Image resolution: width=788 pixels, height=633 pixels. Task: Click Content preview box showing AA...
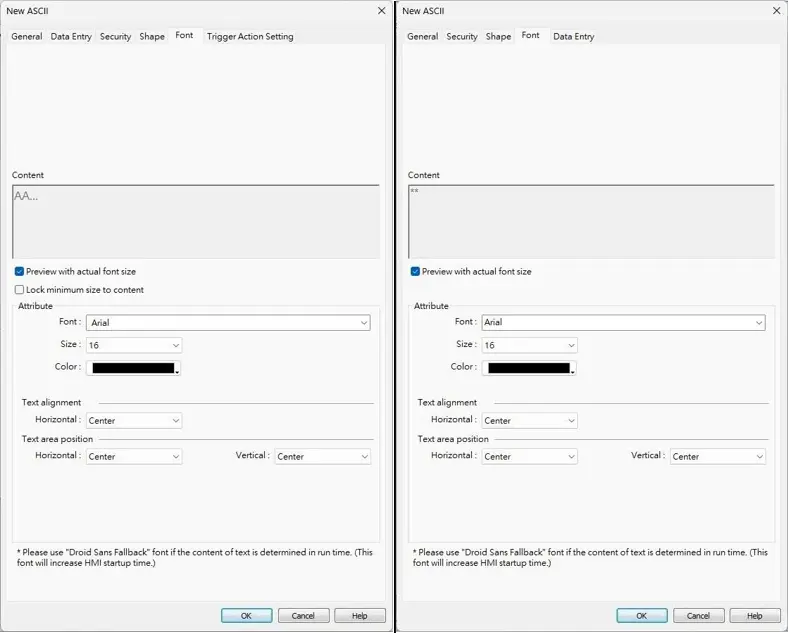click(196, 222)
